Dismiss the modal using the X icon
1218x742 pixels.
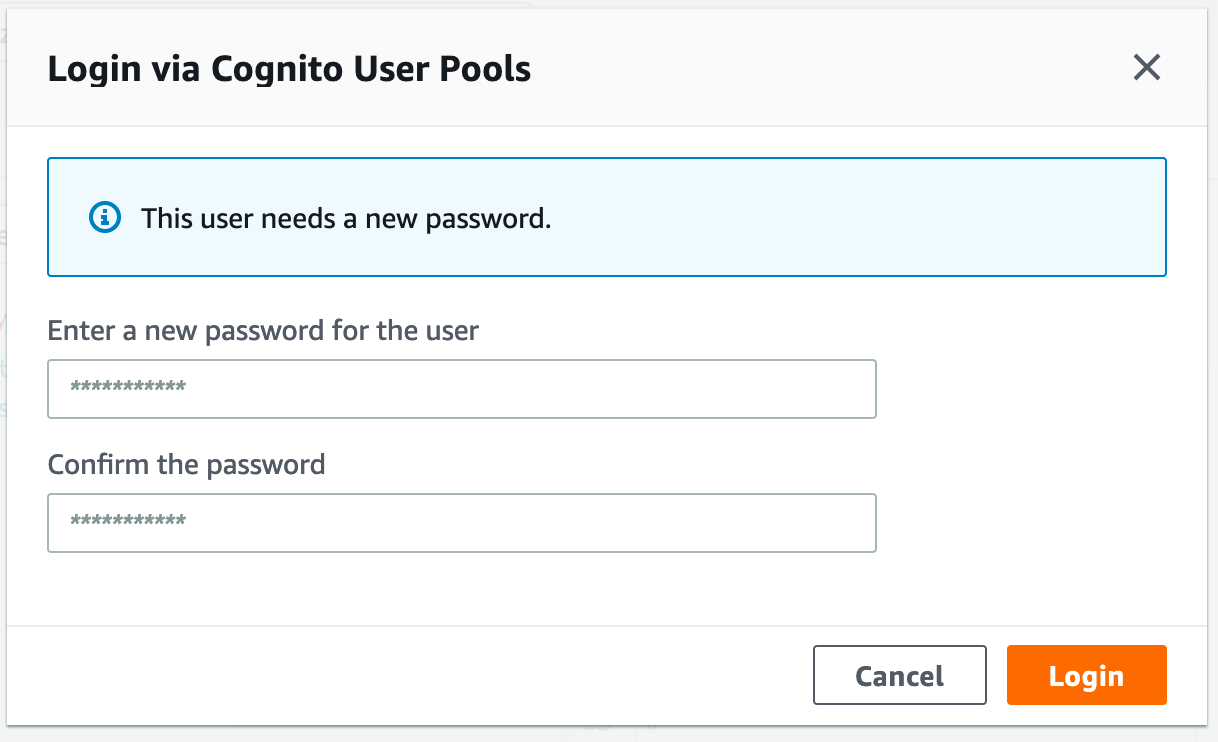[1146, 68]
